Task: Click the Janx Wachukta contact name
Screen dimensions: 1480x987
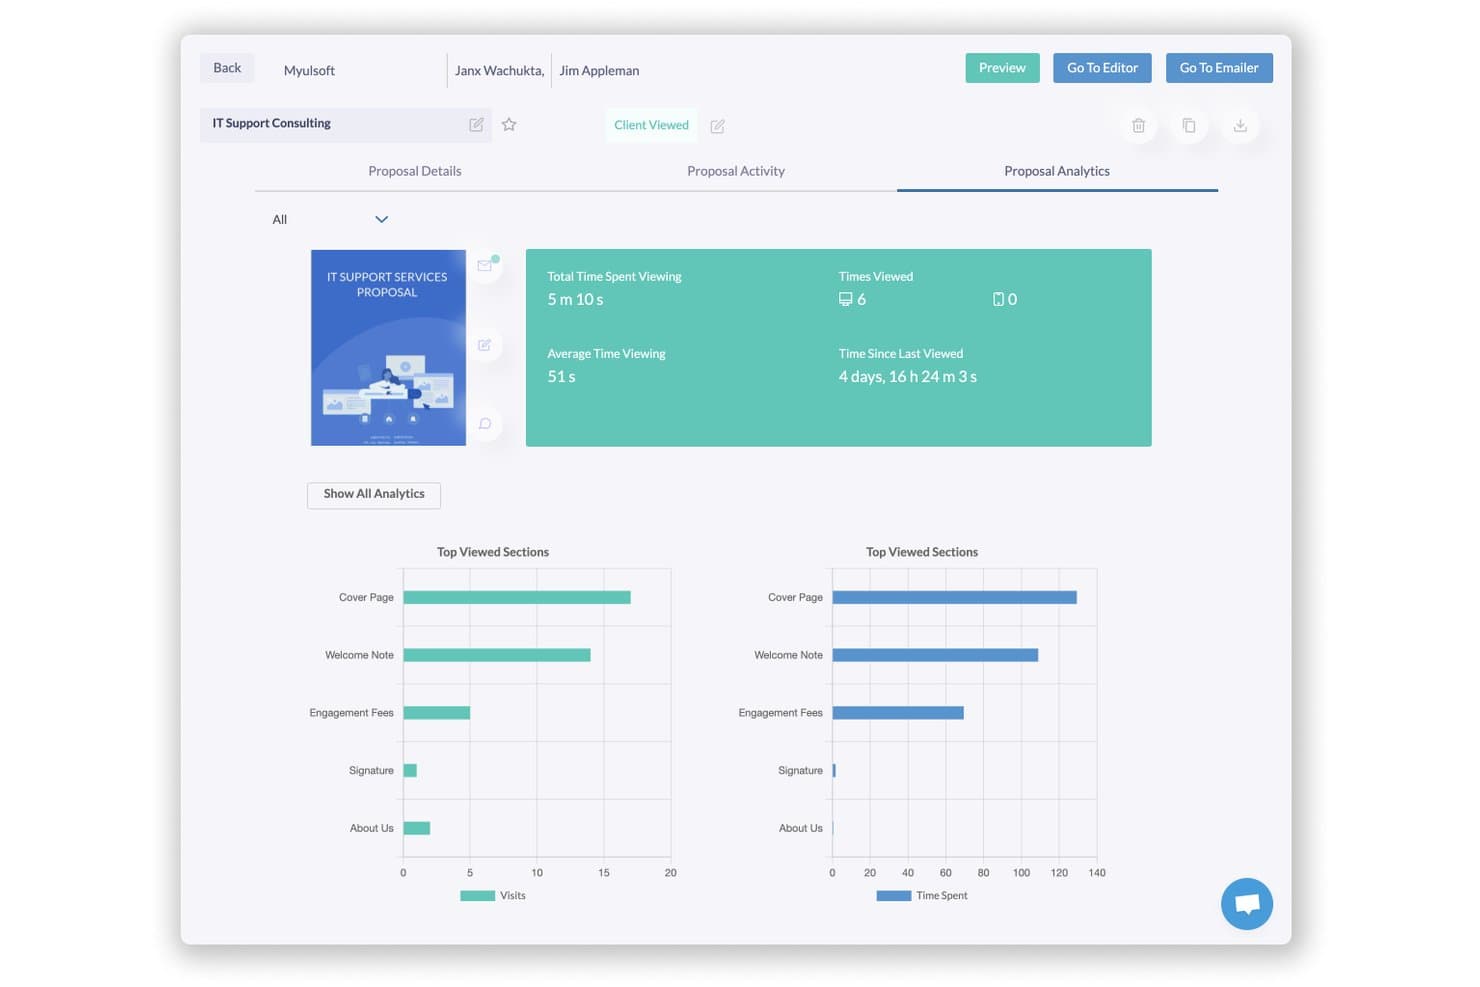Action: point(499,71)
